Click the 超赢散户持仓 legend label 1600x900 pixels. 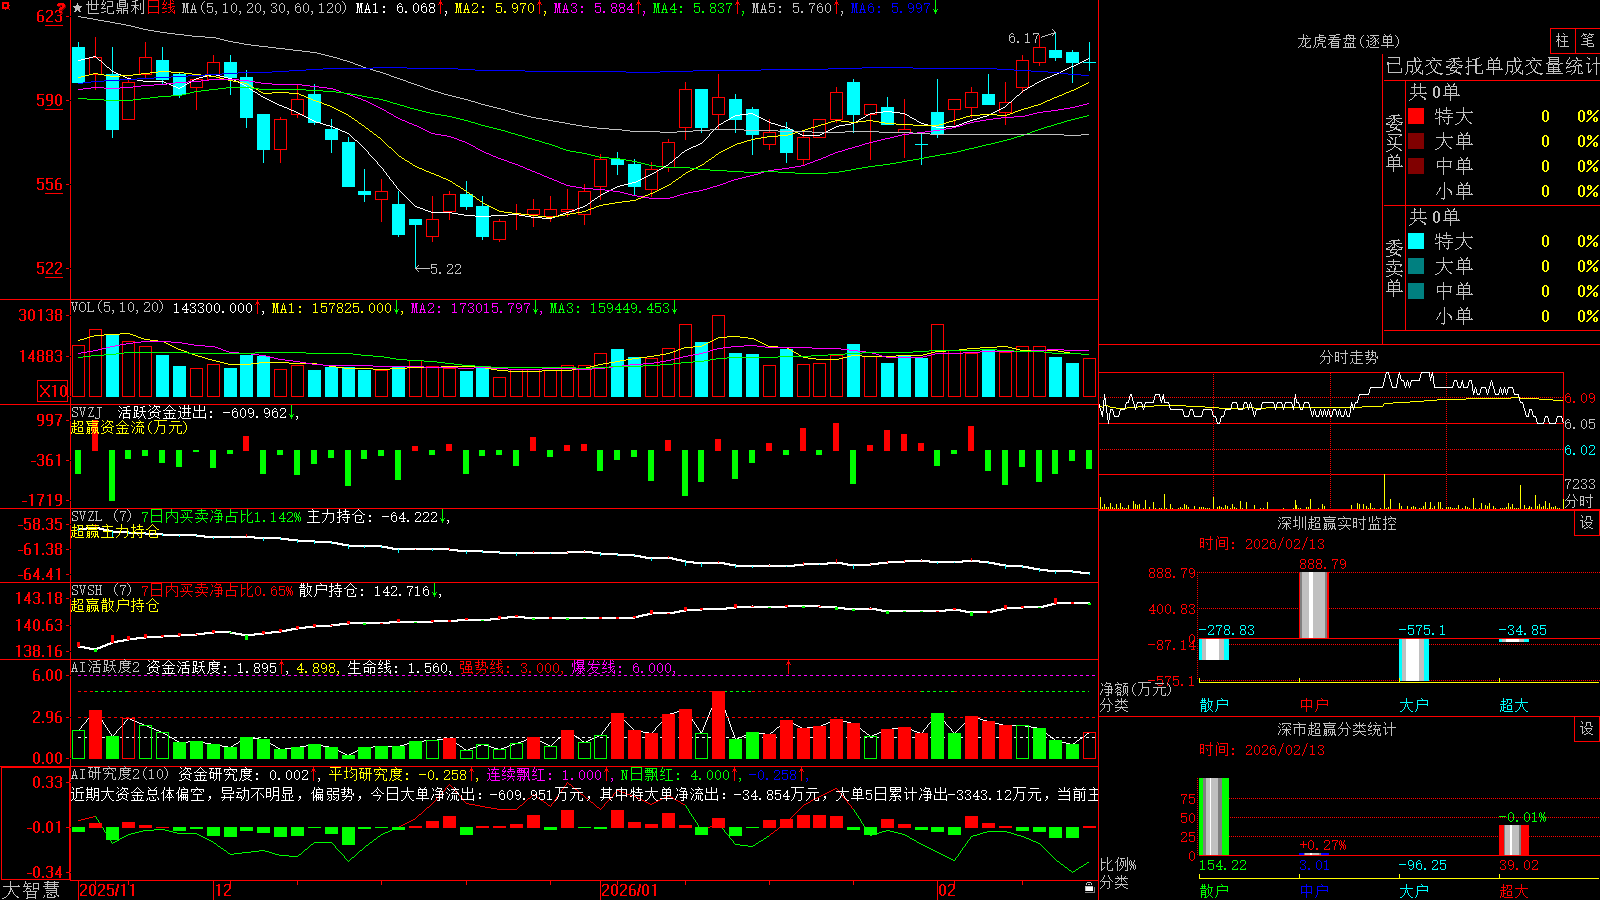115,605
